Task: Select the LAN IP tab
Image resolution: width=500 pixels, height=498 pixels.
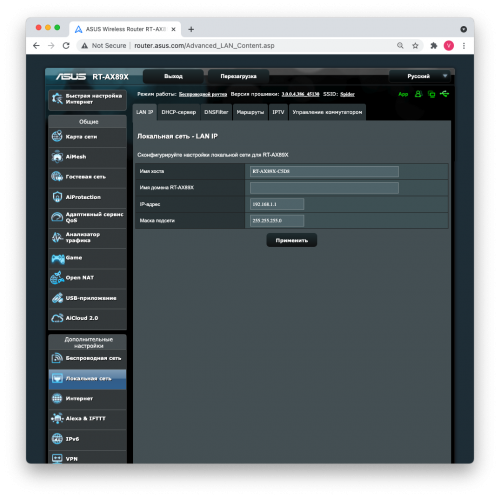Action: click(x=145, y=112)
